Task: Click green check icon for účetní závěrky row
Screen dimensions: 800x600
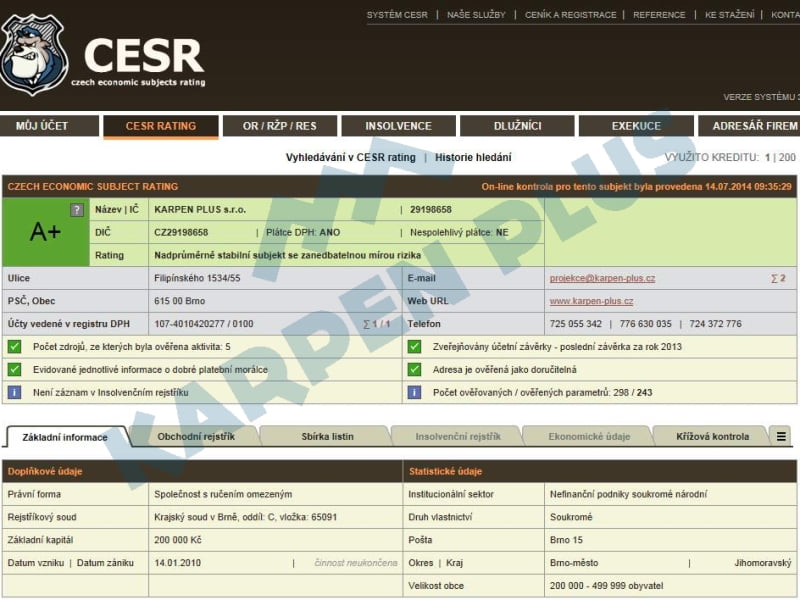Action: tap(414, 347)
